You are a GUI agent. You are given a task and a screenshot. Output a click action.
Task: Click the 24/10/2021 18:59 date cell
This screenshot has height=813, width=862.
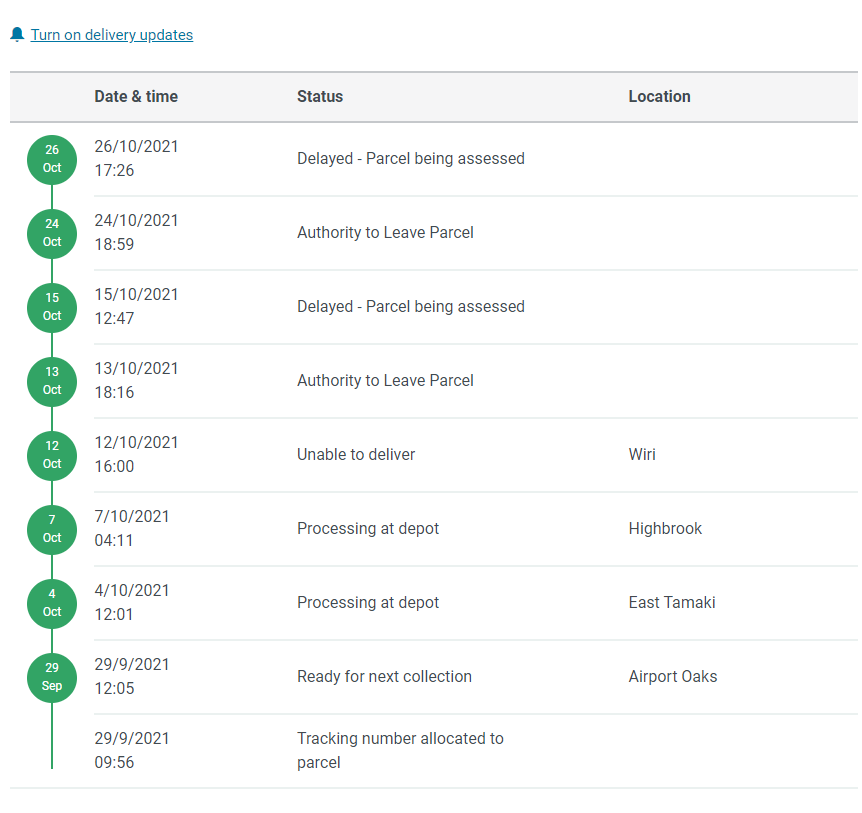coord(136,233)
